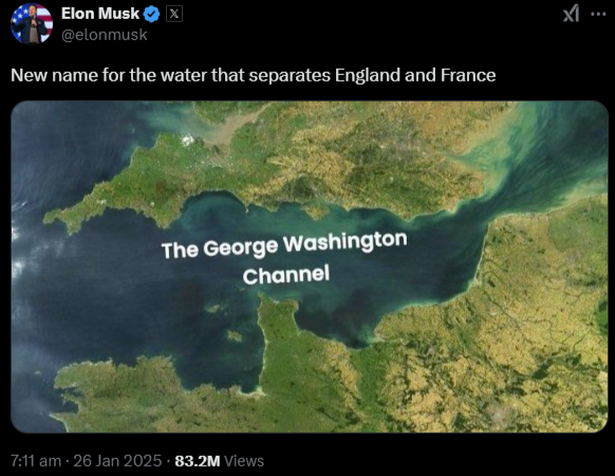Visit the @elonmusk handle link
615x476 pixels.
(104, 35)
